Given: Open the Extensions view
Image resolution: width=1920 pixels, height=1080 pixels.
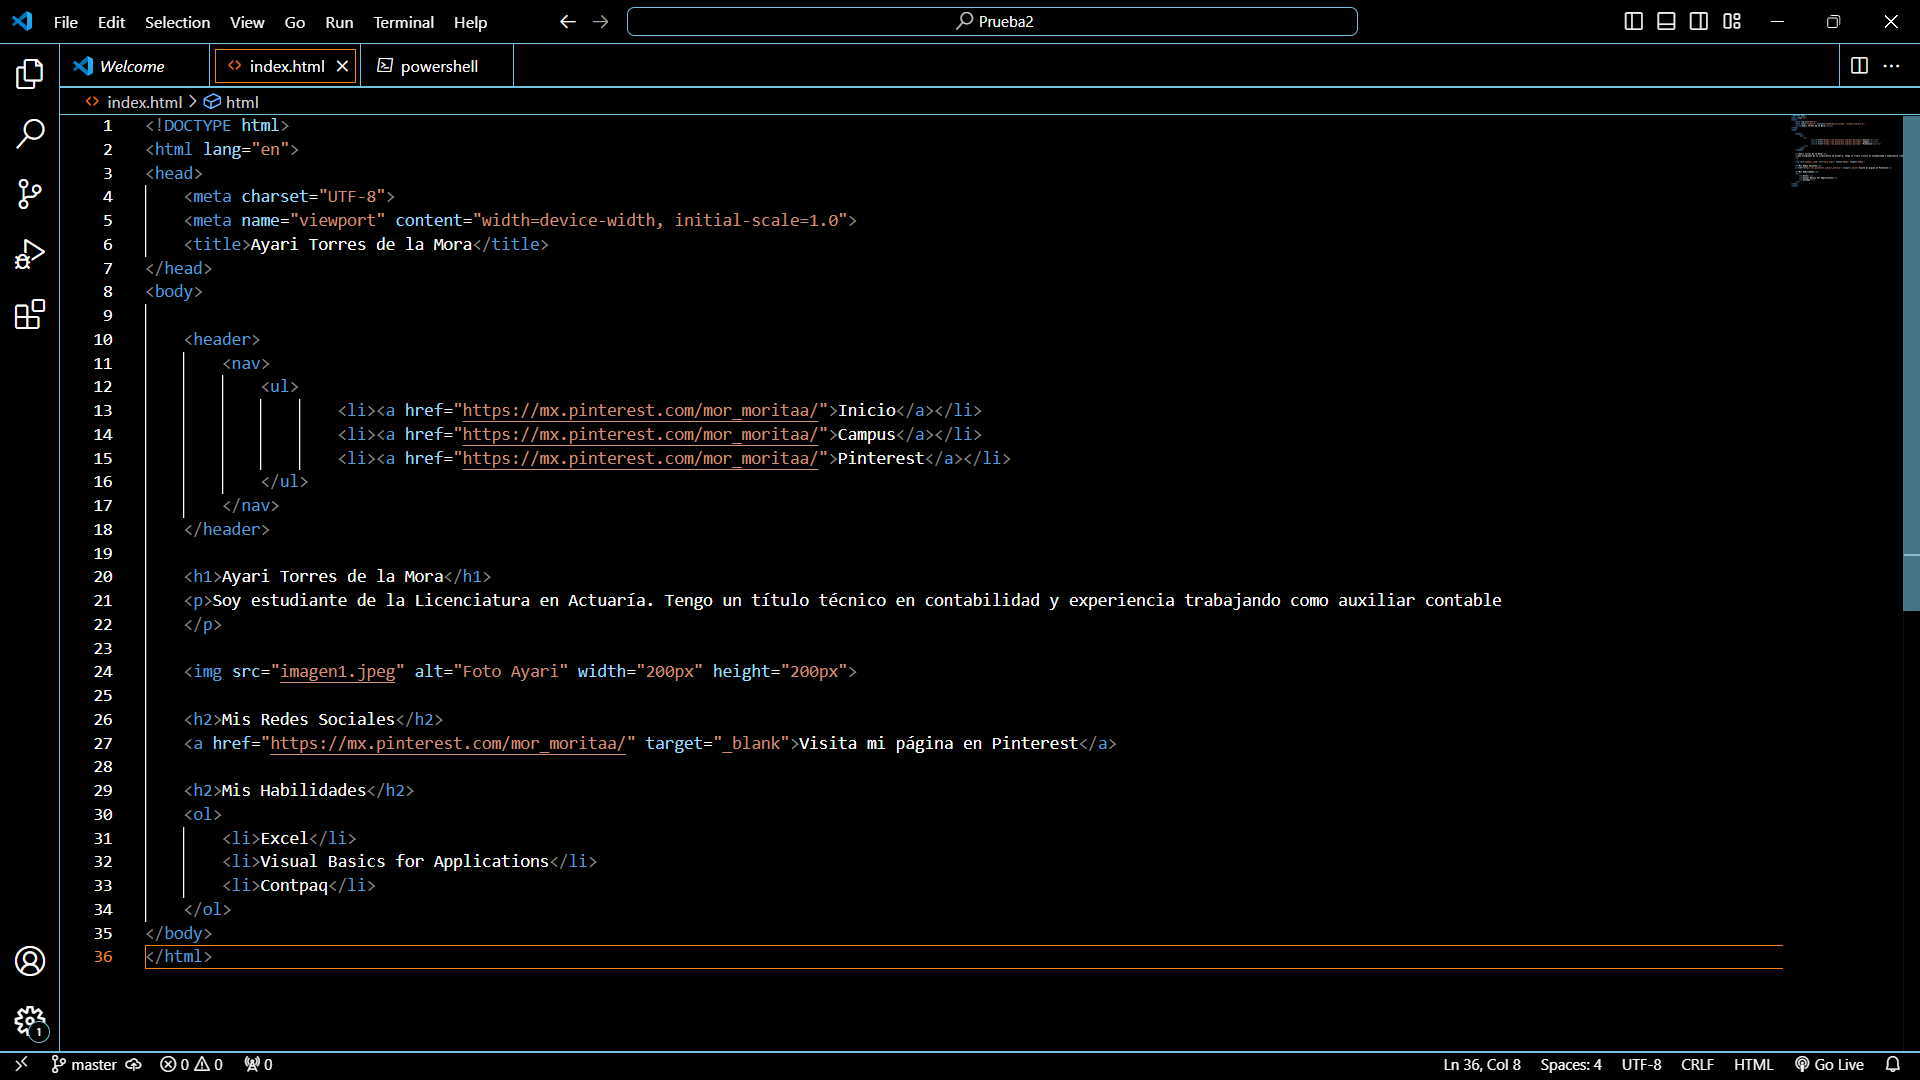Looking at the screenshot, I should tap(29, 314).
